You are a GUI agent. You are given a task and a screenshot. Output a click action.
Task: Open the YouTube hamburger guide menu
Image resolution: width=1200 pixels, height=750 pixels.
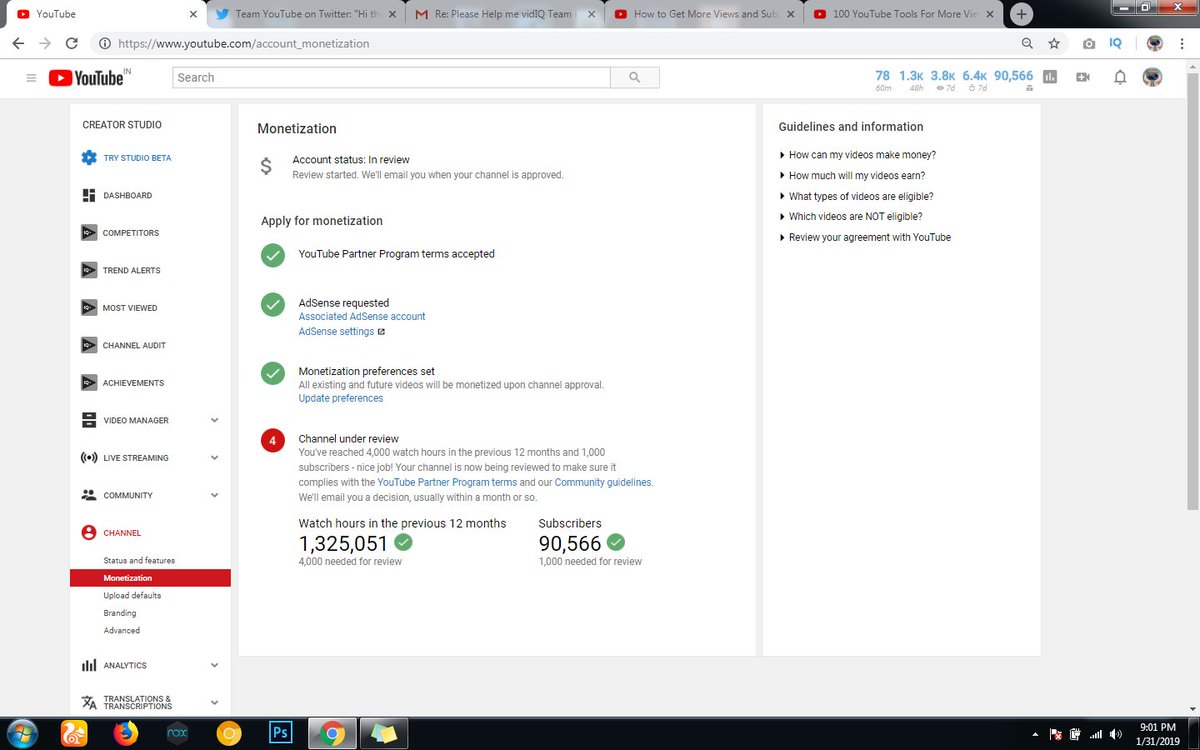click(31, 78)
